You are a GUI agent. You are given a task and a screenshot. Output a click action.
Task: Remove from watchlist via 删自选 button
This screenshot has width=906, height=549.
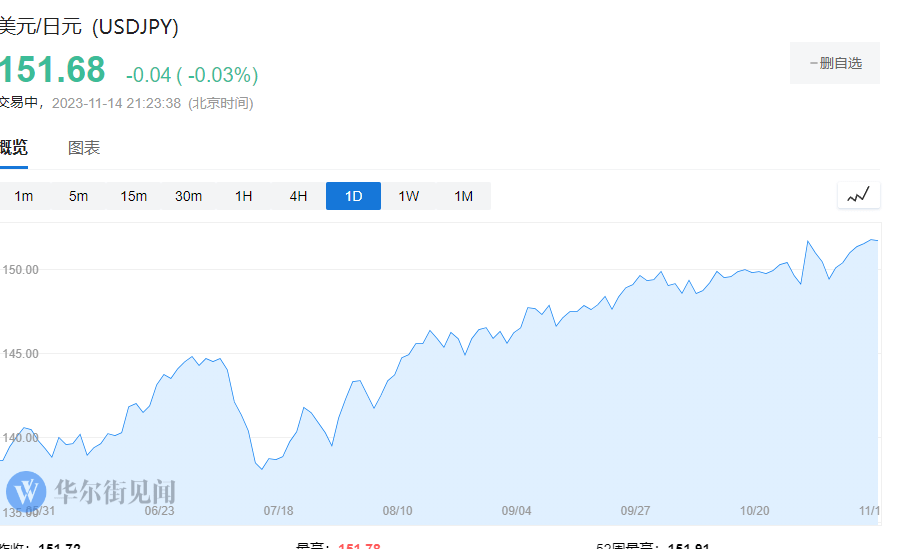pos(834,63)
